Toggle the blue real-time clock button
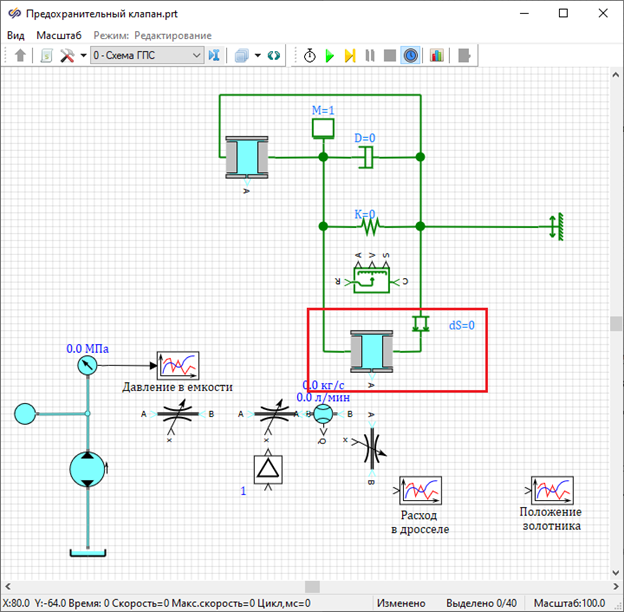This screenshot has width=624, height=612. tap(410, 56)
